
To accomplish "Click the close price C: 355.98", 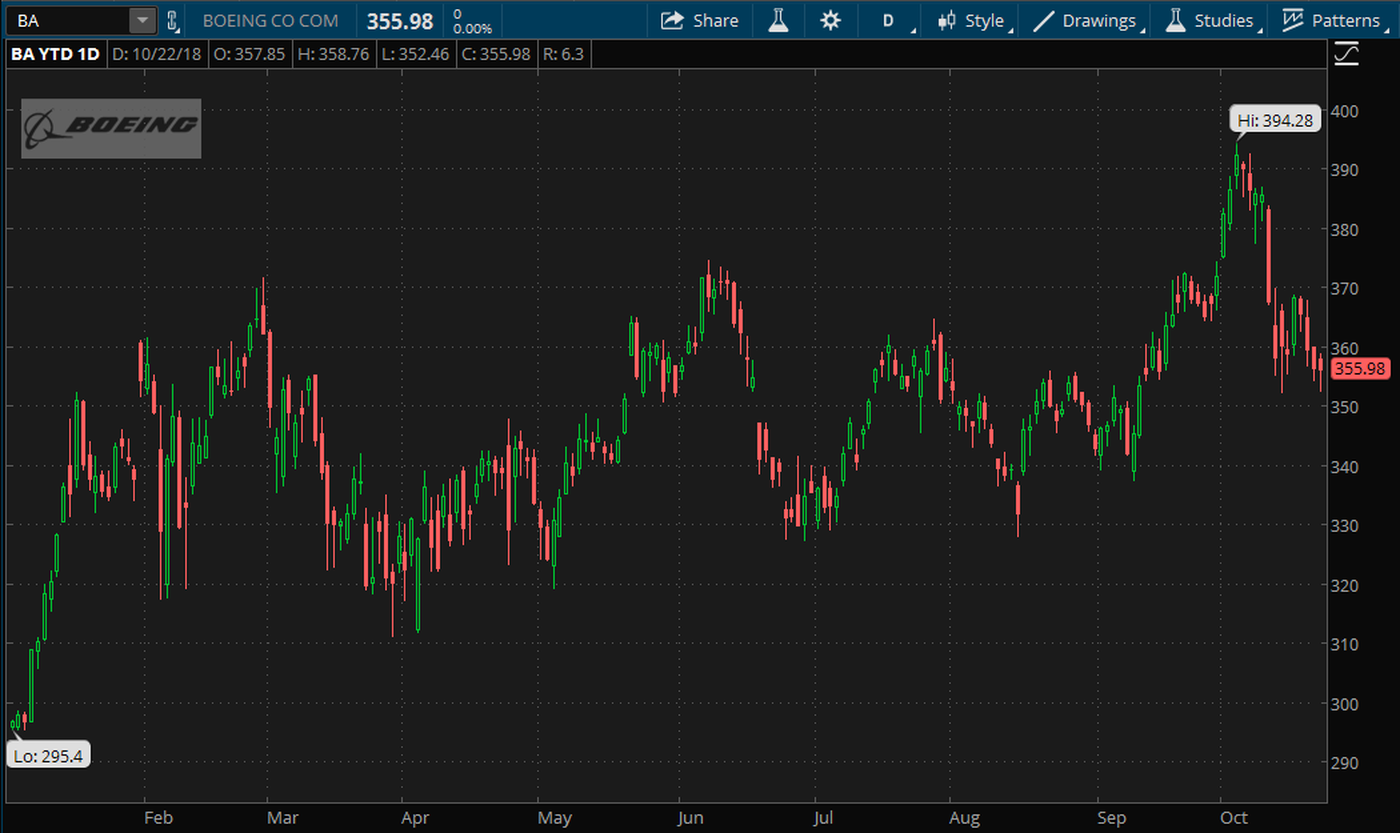I will click(x=495, y=54).
